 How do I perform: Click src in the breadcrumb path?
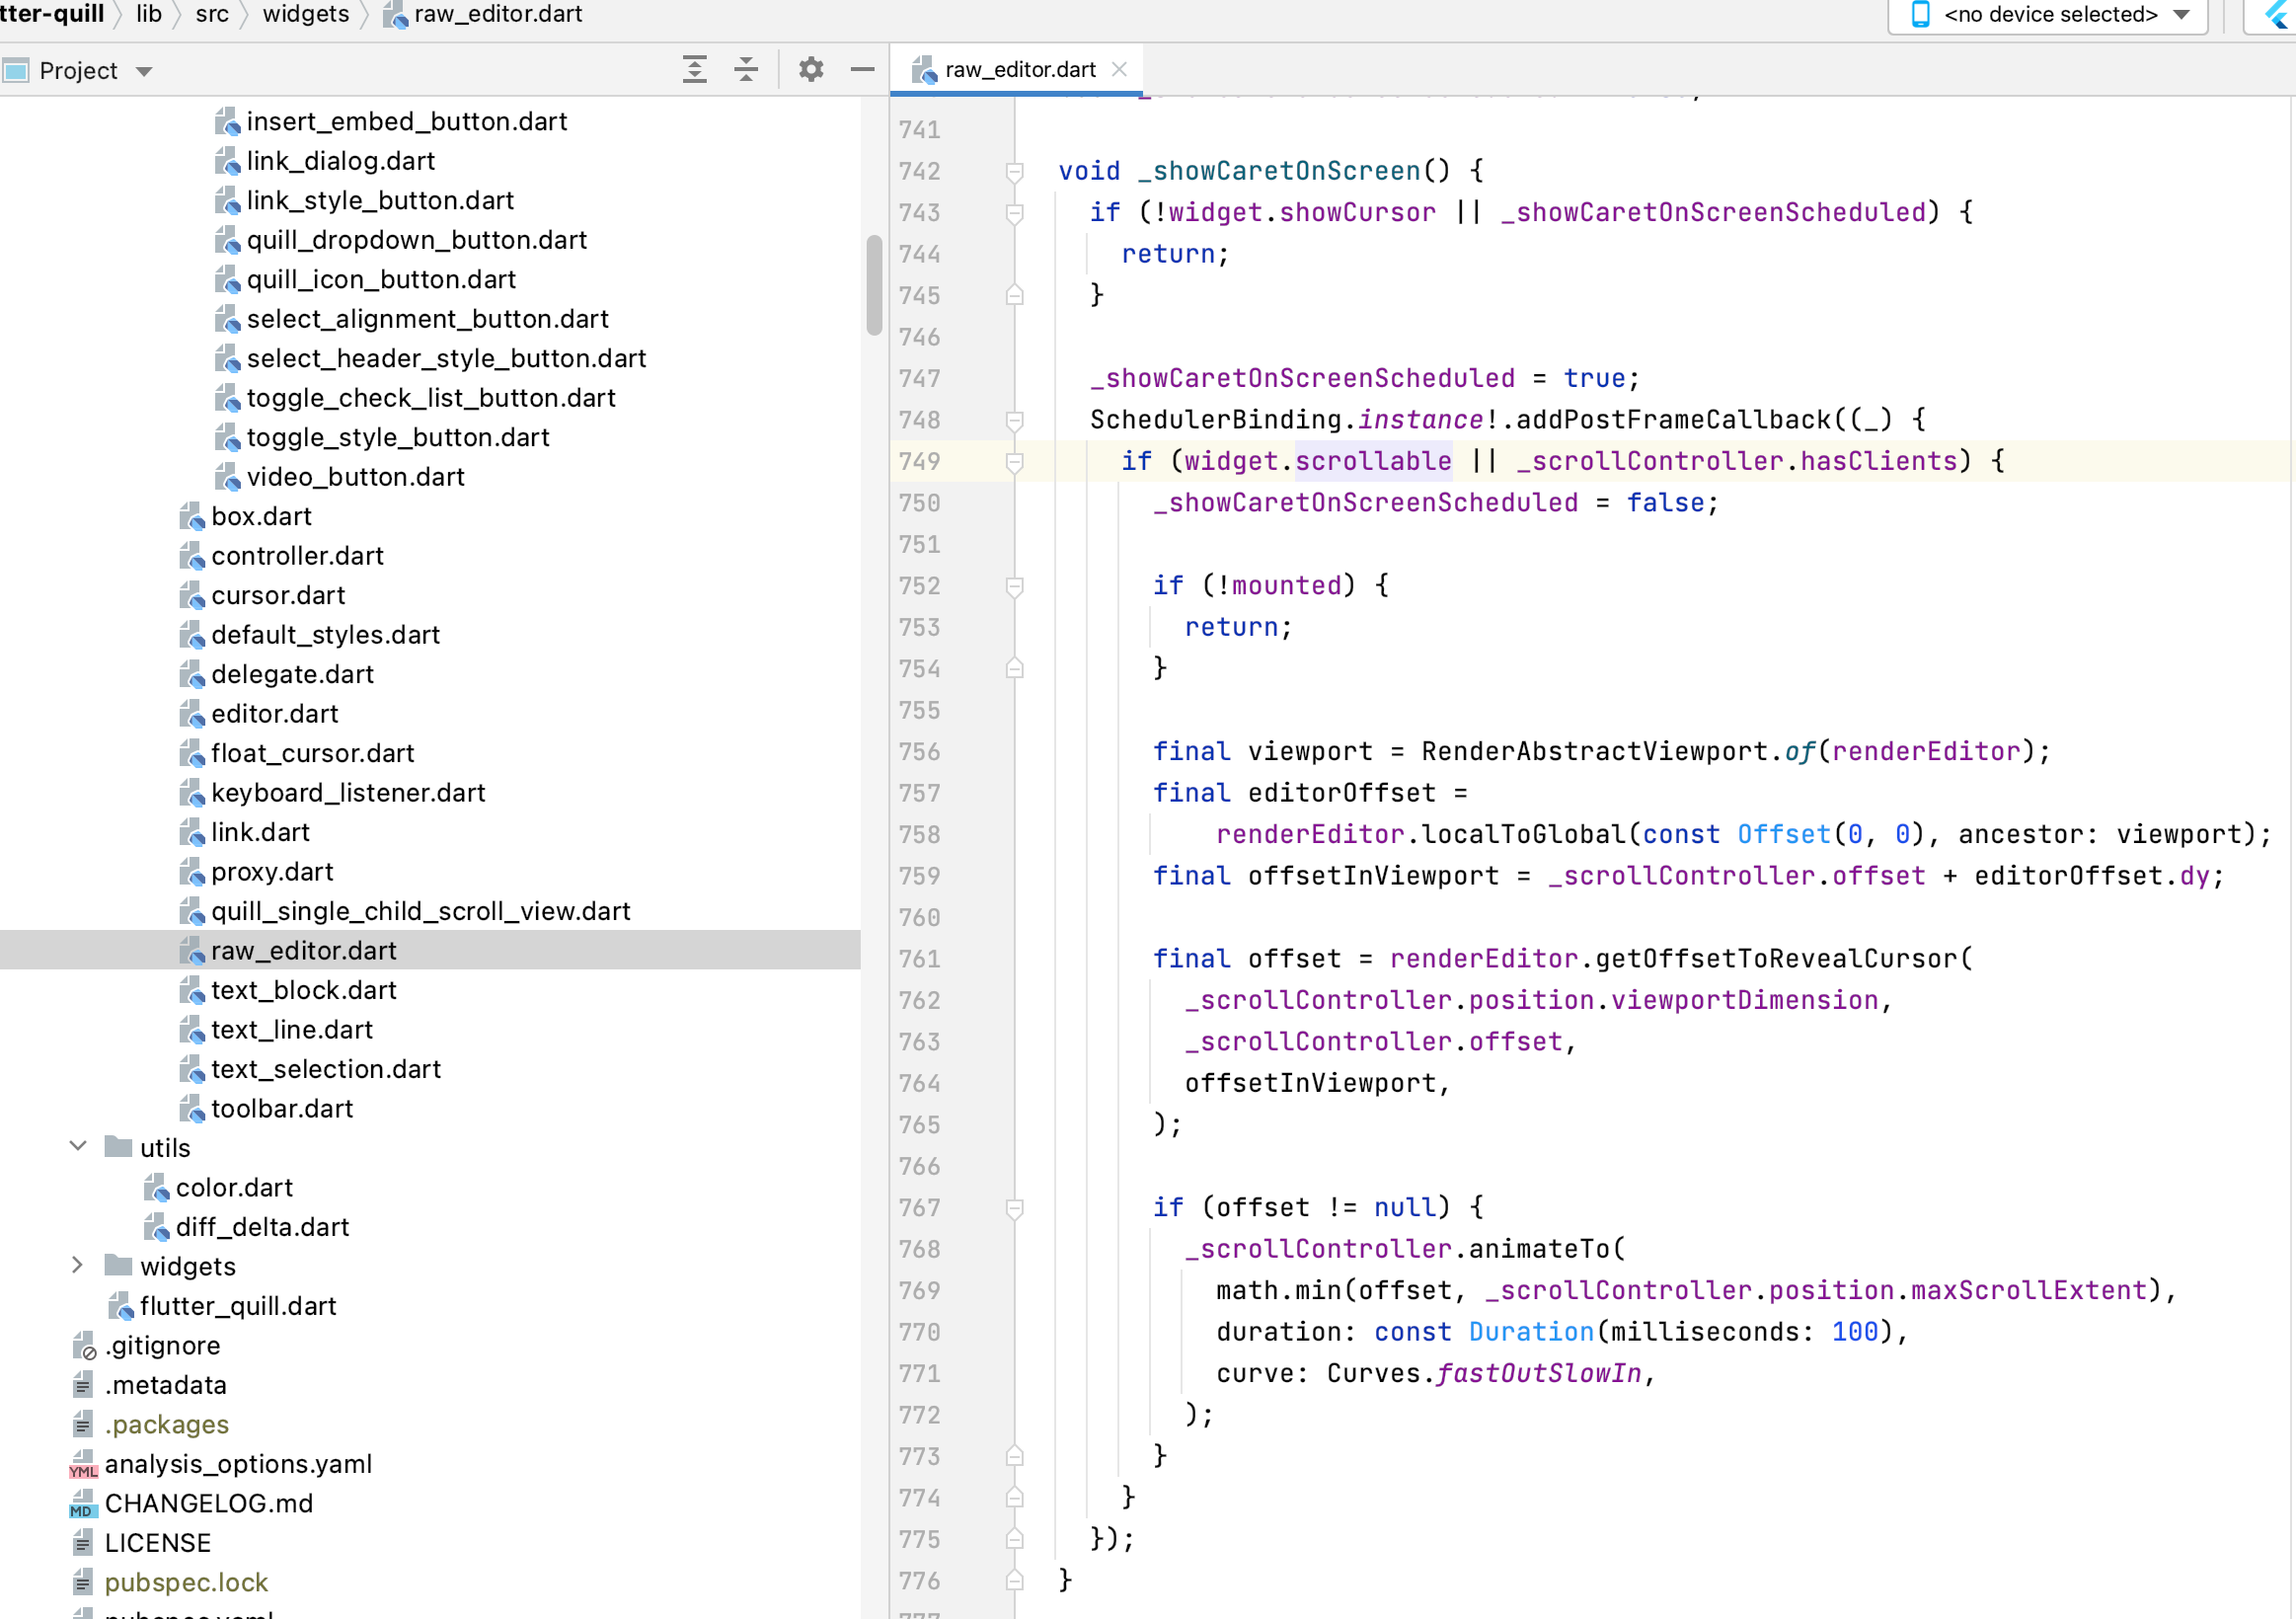pos(211,15)
